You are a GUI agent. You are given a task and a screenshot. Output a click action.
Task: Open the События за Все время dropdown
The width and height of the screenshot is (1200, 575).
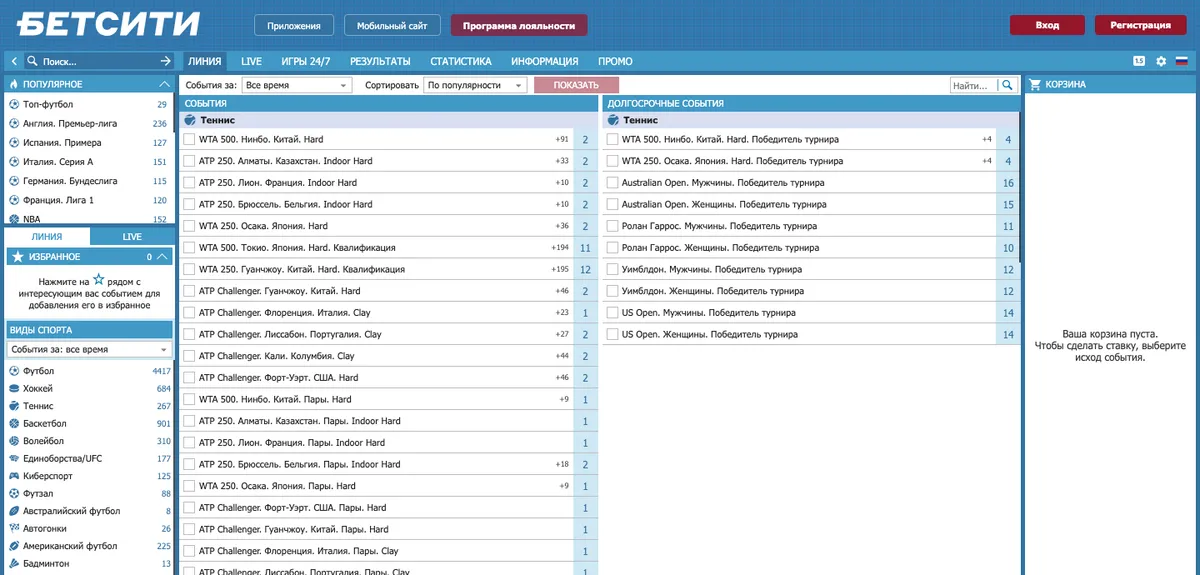pos(297,86)
